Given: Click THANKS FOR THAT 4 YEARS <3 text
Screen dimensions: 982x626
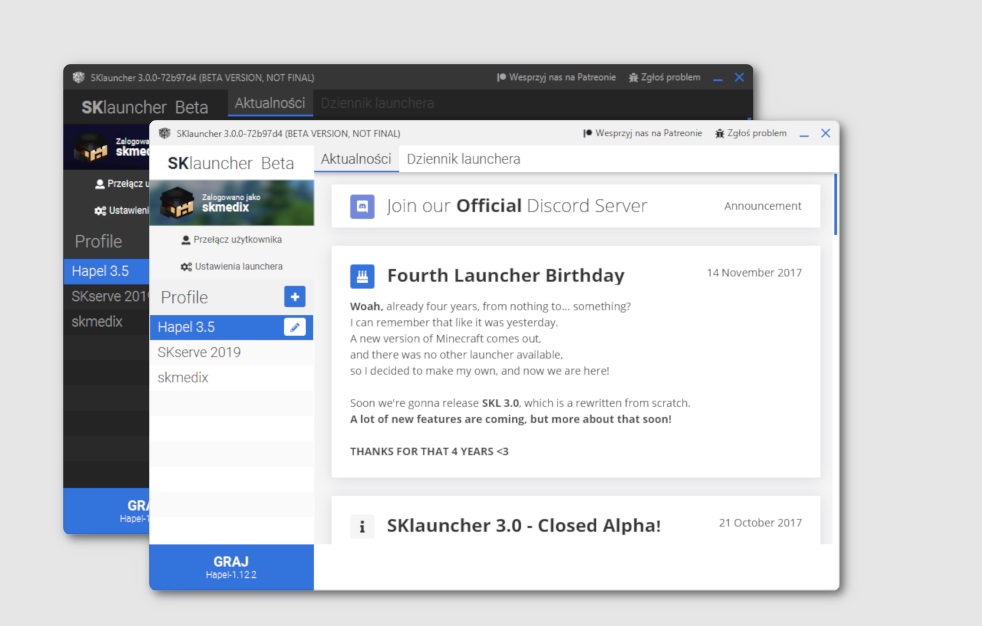Looking at the screenshot, I should 429,451.
